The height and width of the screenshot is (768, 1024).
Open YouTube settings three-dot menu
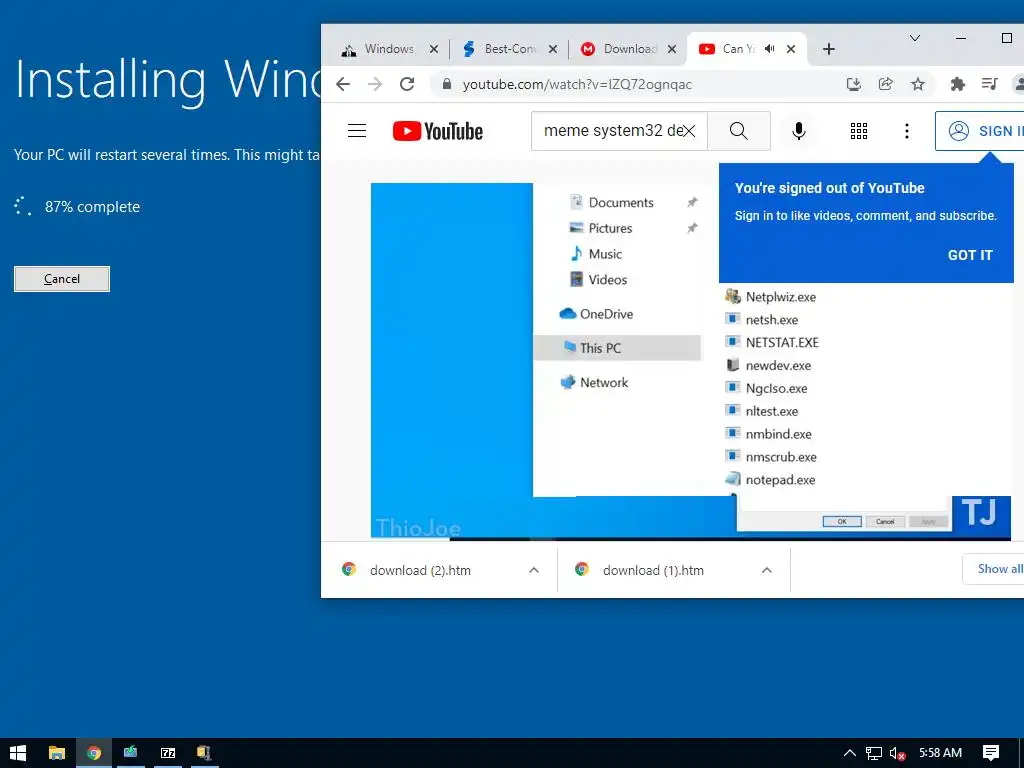[906, 131]
